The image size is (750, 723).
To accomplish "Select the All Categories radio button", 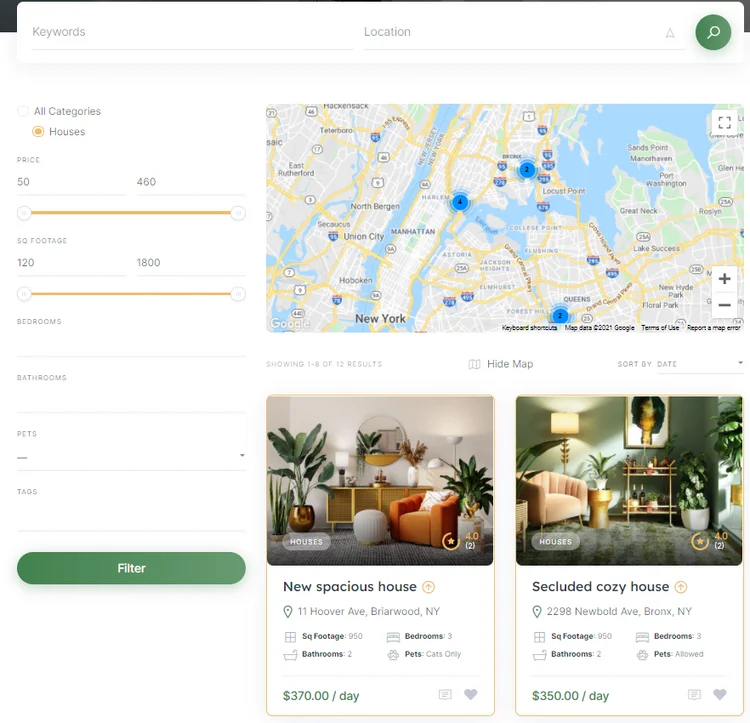I will (x=22, y=111).
